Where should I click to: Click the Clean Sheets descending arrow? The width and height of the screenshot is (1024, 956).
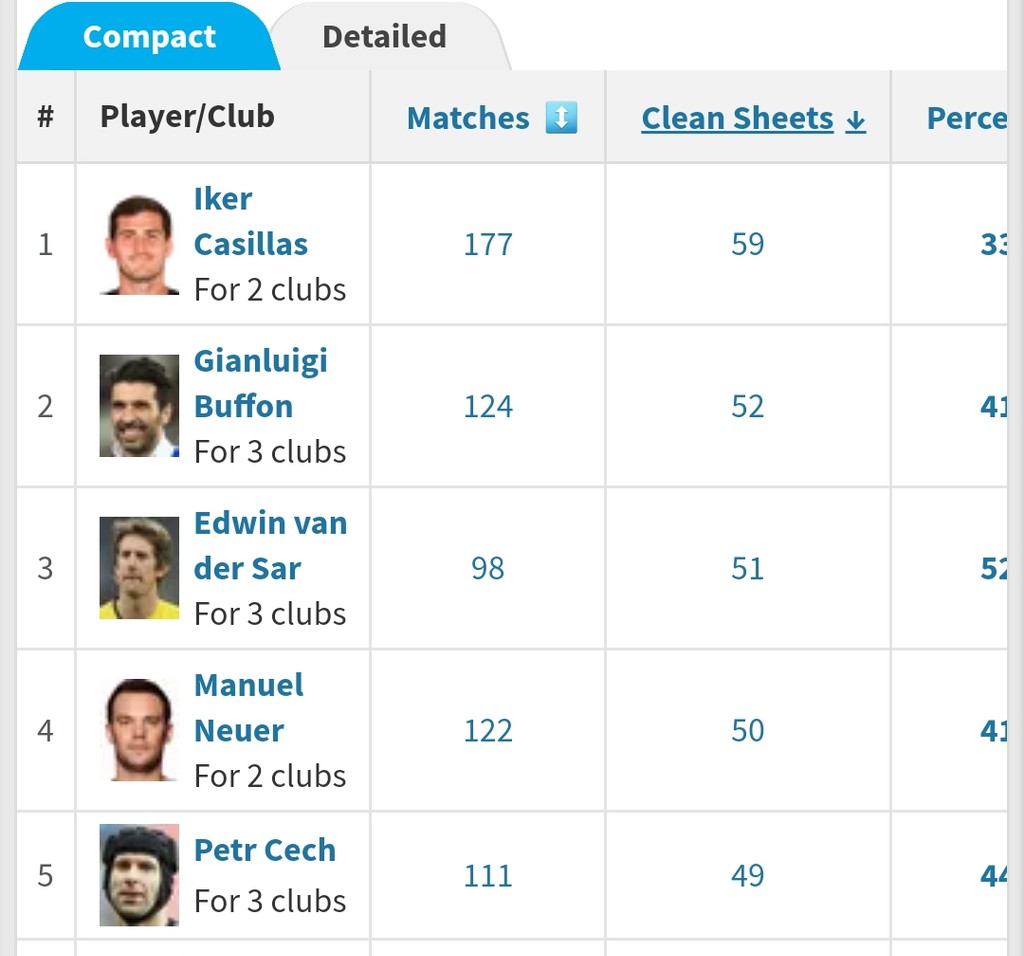pos(855,120)
